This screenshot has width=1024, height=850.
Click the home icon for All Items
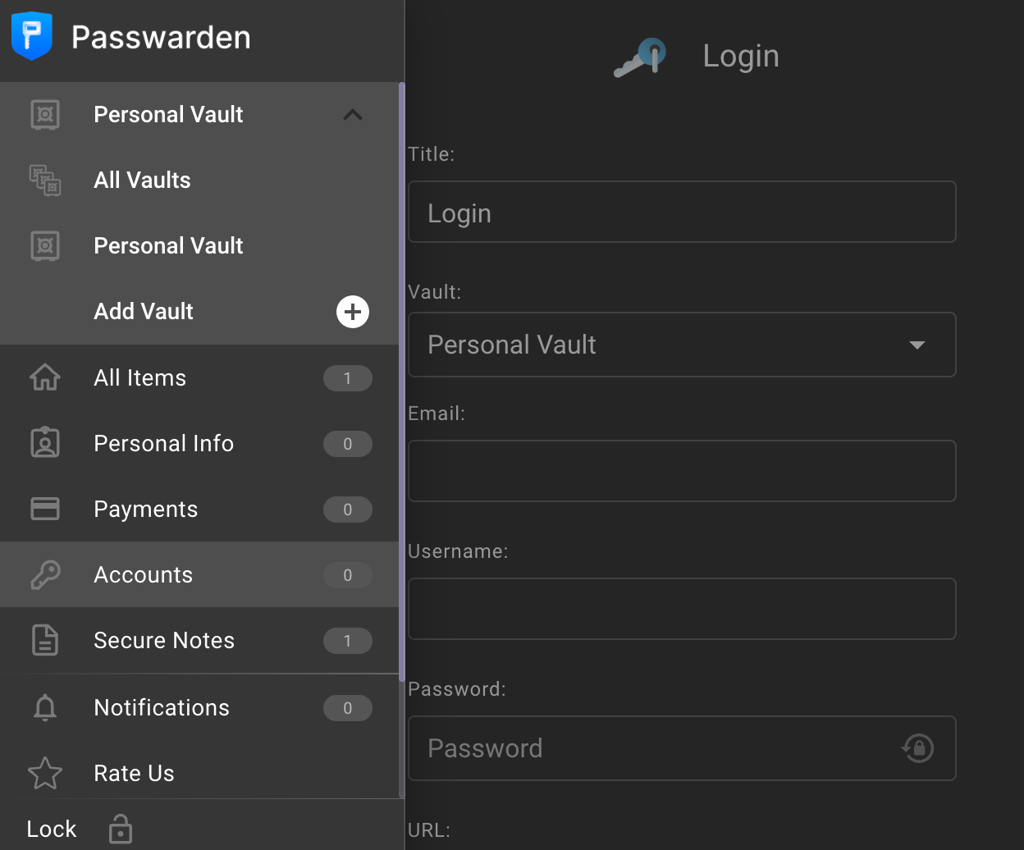coord(45,377)
